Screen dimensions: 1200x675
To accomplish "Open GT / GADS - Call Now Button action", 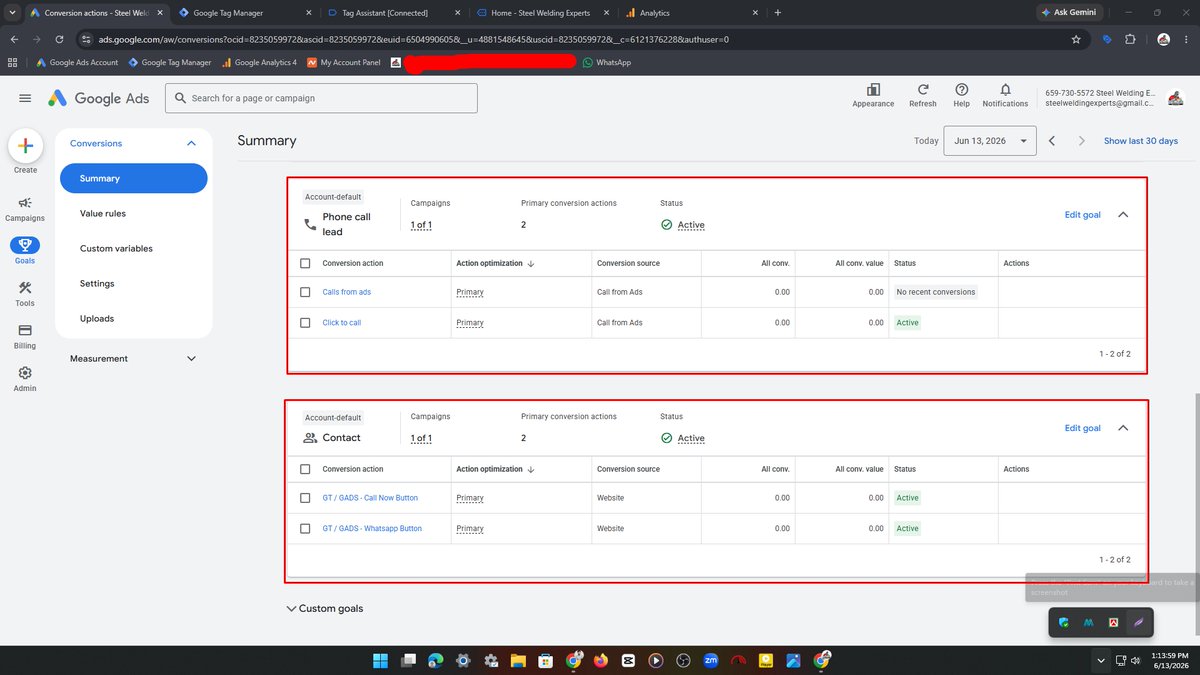I will (370, 498).
